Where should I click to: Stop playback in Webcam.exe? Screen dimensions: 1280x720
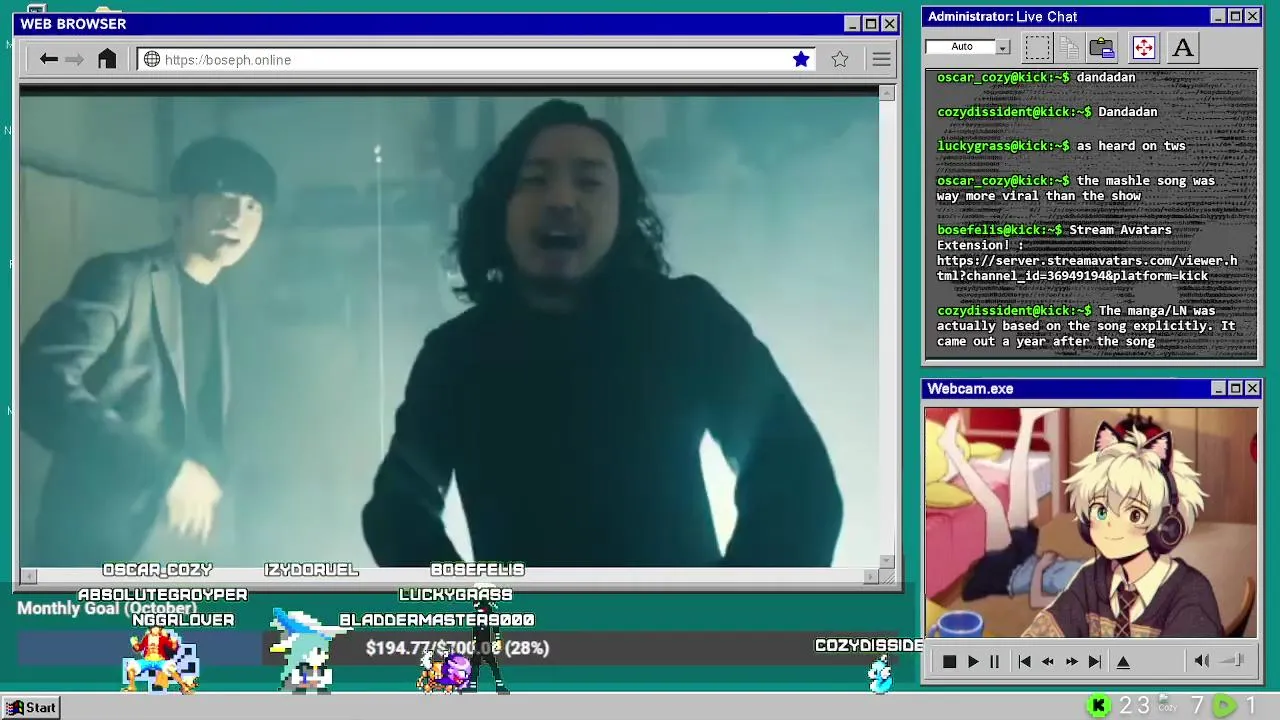949,662
